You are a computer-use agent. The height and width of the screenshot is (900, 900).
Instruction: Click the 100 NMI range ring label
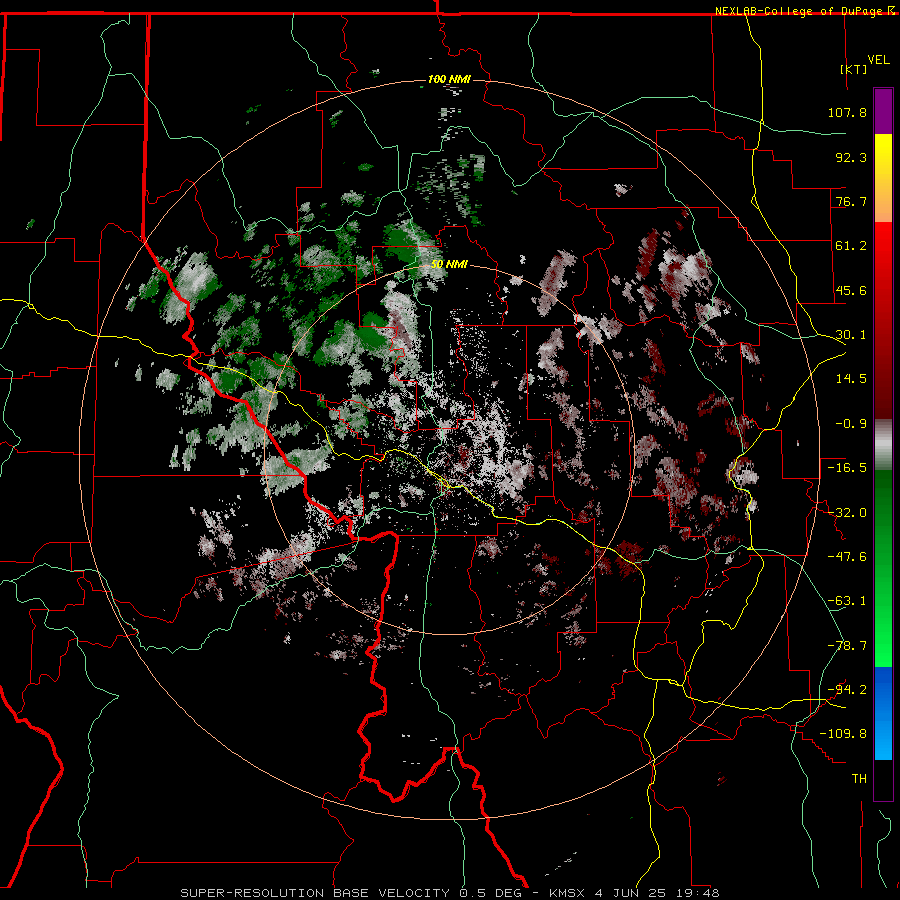(449, 79)
